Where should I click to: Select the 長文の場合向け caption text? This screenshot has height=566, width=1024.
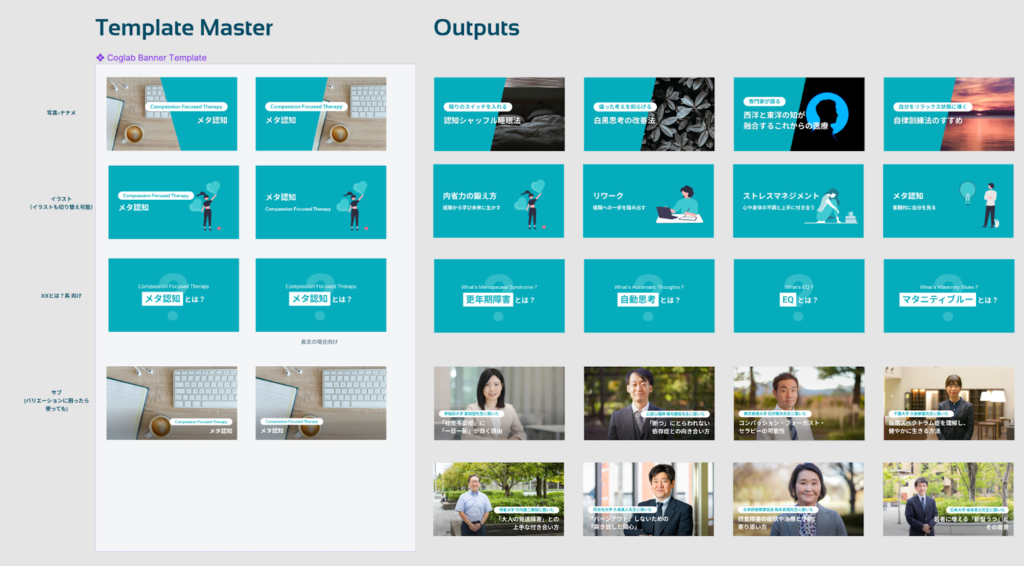point(320,342)
